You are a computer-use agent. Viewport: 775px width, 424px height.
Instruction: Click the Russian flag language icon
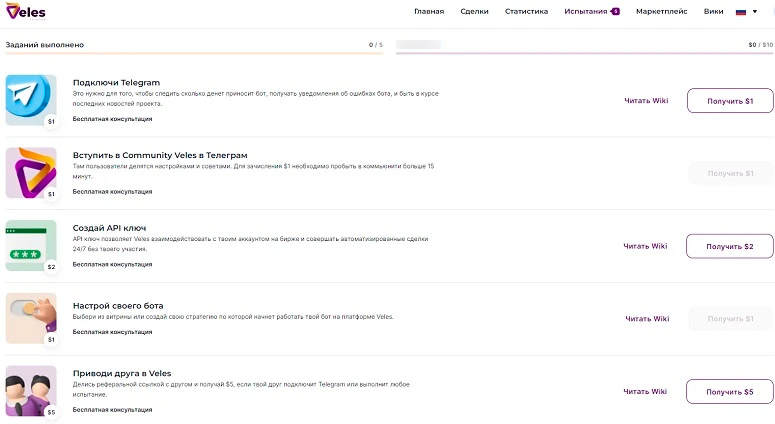coord(742,12)
